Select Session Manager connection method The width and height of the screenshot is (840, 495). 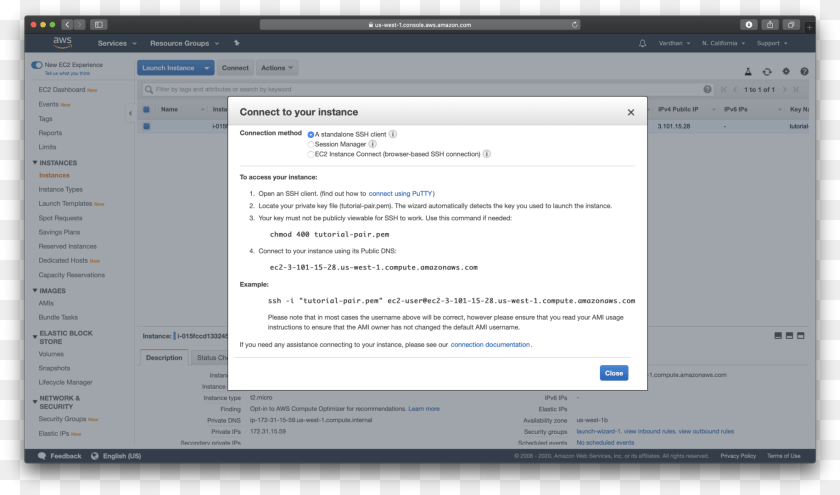(311, 144)
